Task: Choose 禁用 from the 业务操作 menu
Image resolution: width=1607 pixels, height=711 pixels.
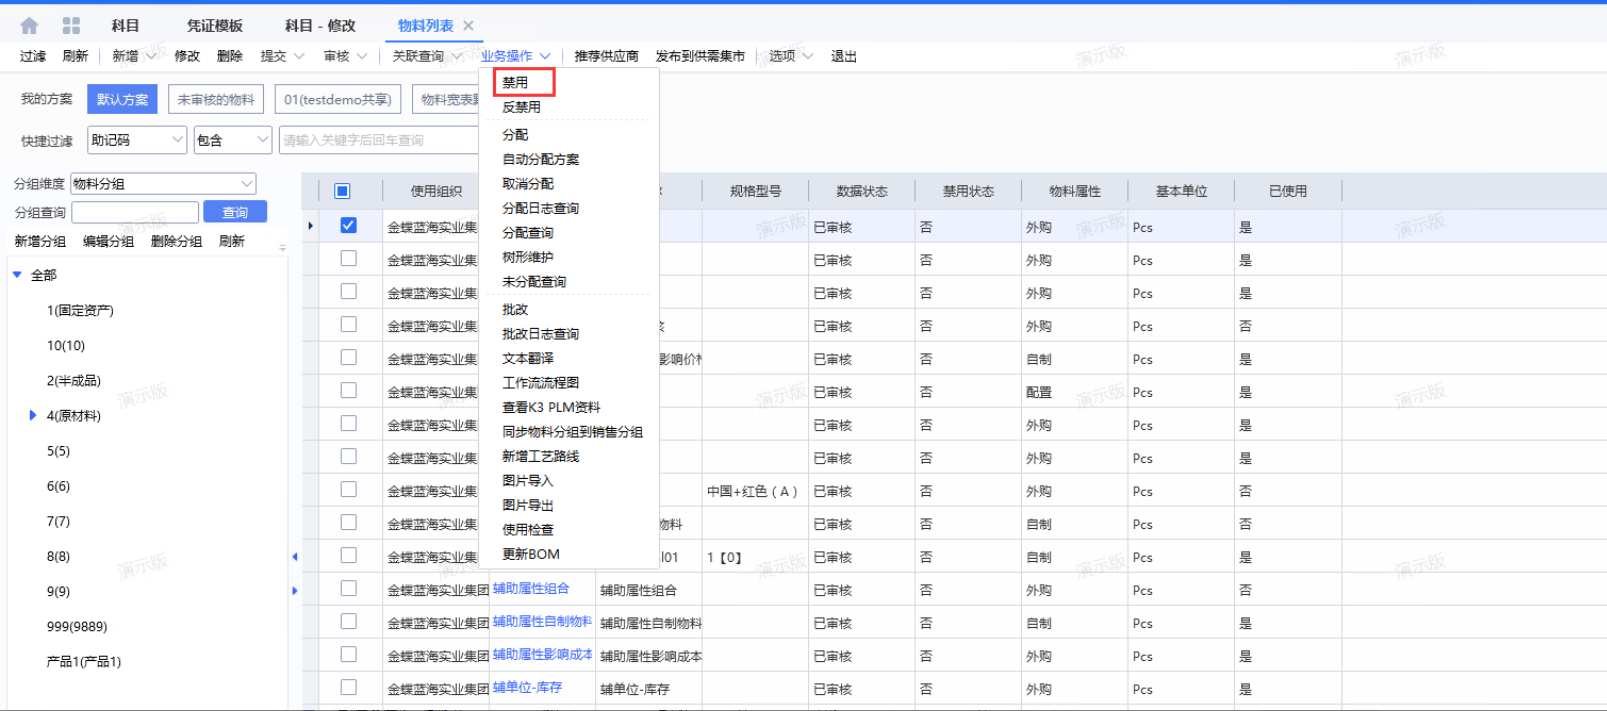Action: (x=515, y=82)
